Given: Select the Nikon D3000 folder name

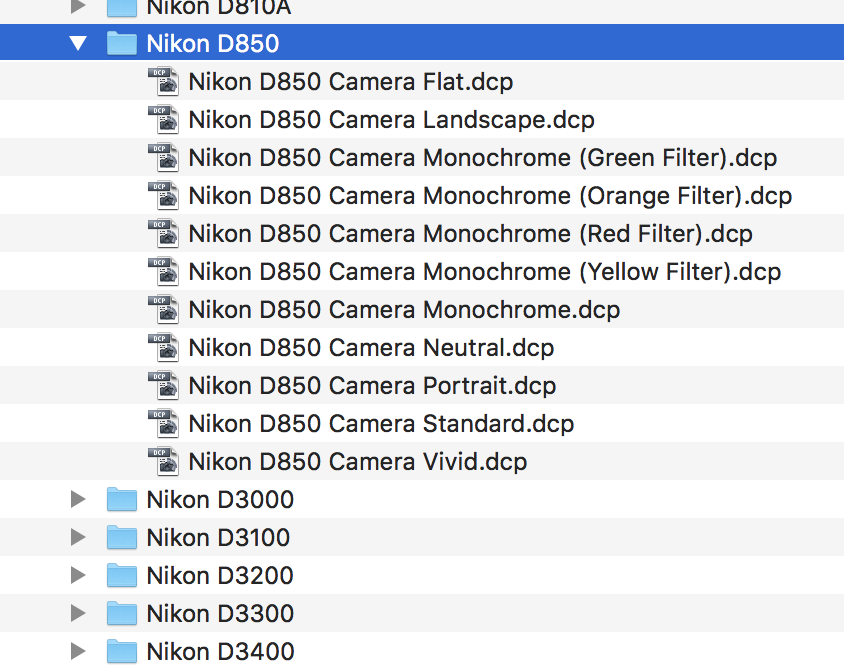Looking at the screenshot, I should pyautogui.click(x=220, y=500).
